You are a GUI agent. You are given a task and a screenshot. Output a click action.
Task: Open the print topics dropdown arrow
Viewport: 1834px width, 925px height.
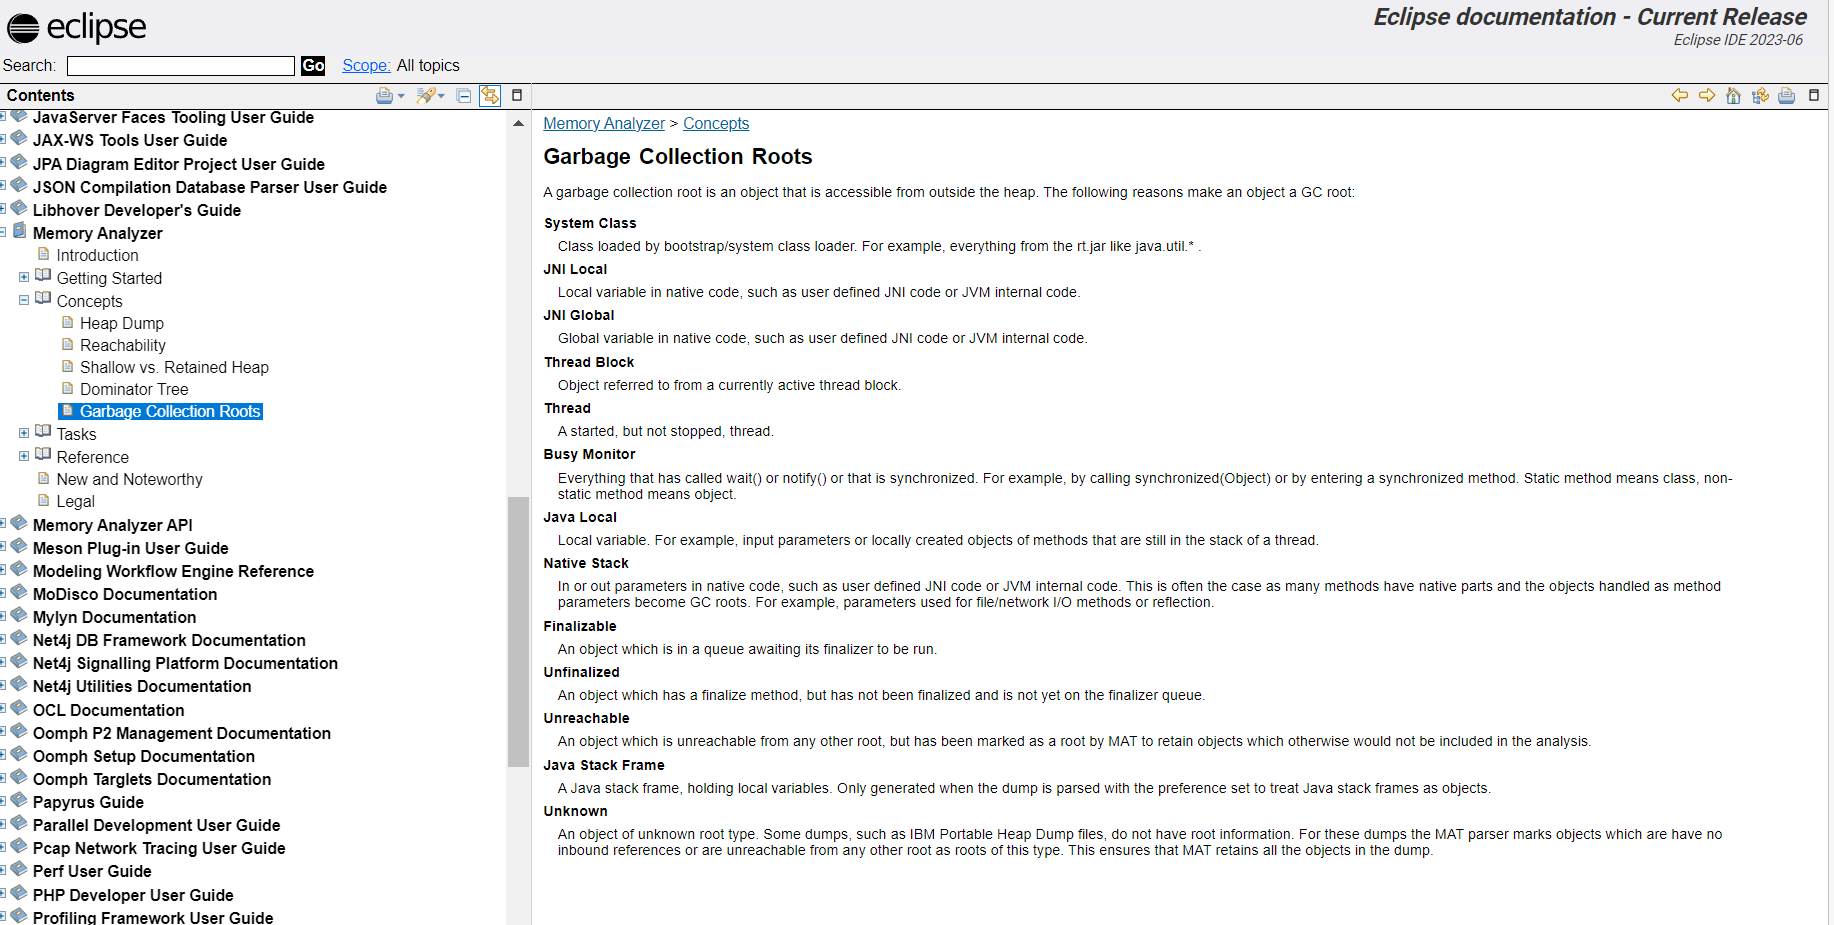[x=401, y=97]
